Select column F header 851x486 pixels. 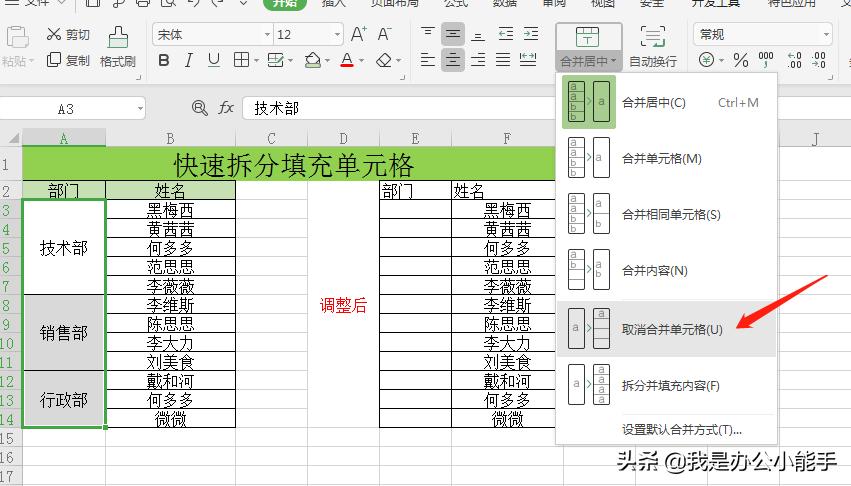507,138
